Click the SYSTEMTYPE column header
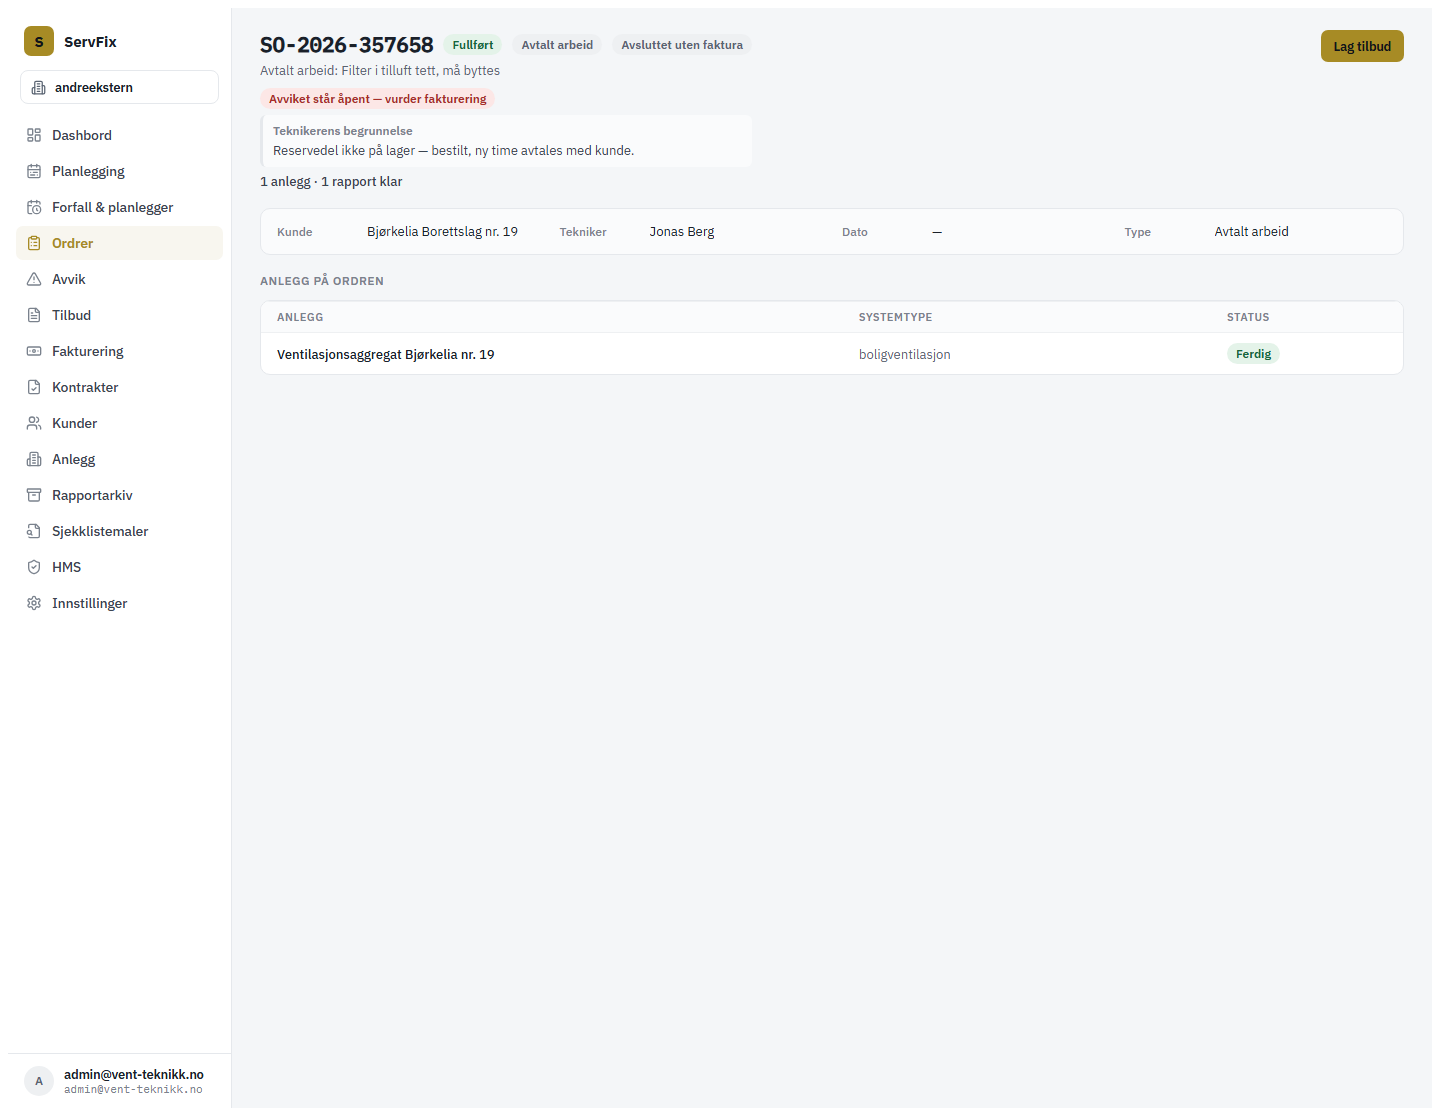 point(895,317)
